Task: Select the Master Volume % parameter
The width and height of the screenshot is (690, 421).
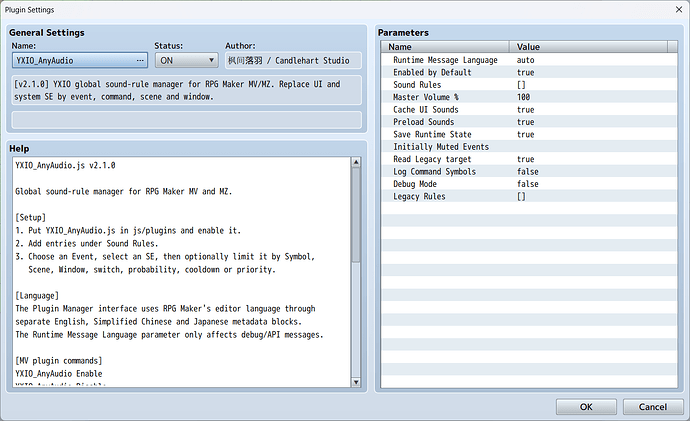Action: 529,97
